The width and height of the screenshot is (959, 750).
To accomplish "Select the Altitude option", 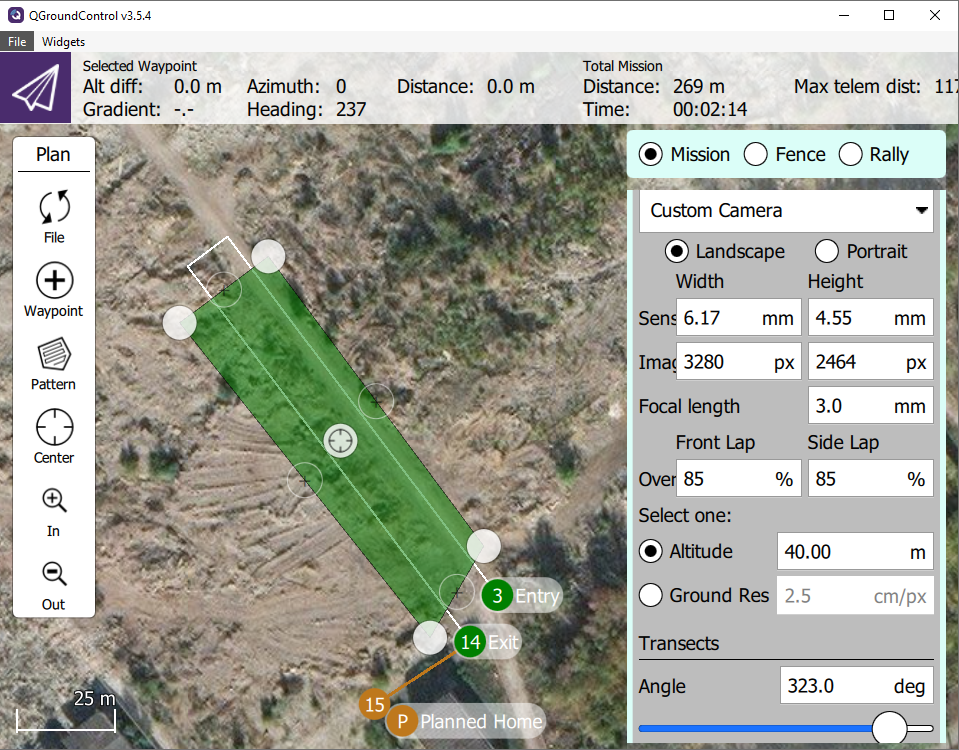I will pos(651,551).
